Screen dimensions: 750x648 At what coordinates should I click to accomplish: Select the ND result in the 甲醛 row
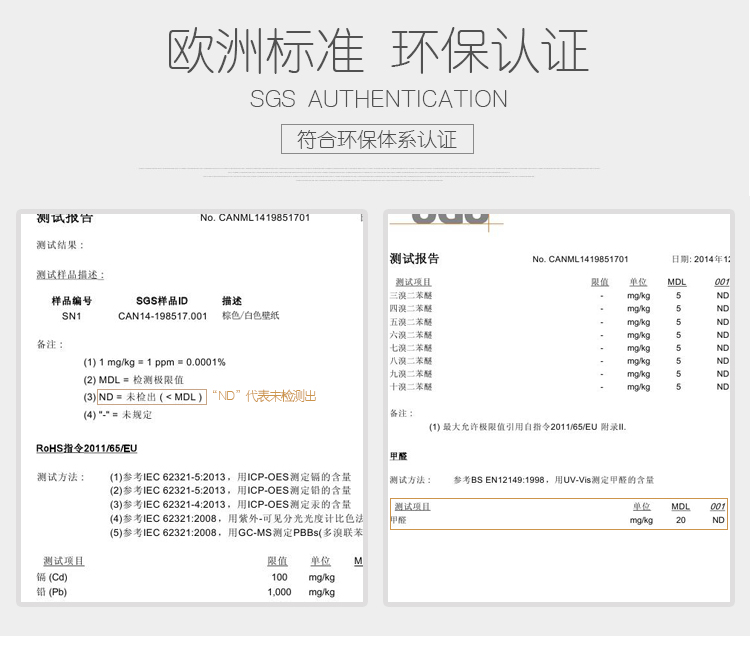(718, 520)
